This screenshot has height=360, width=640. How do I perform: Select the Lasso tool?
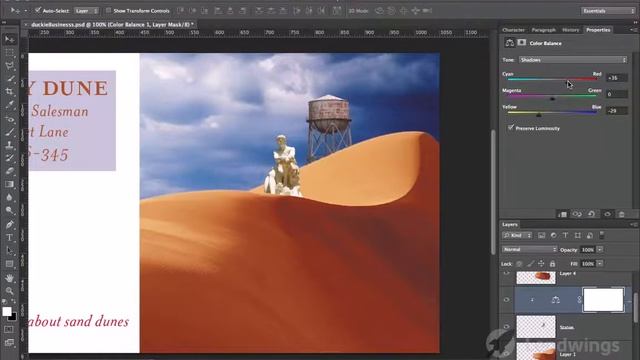pyautogui.click(x=9, y=66)
